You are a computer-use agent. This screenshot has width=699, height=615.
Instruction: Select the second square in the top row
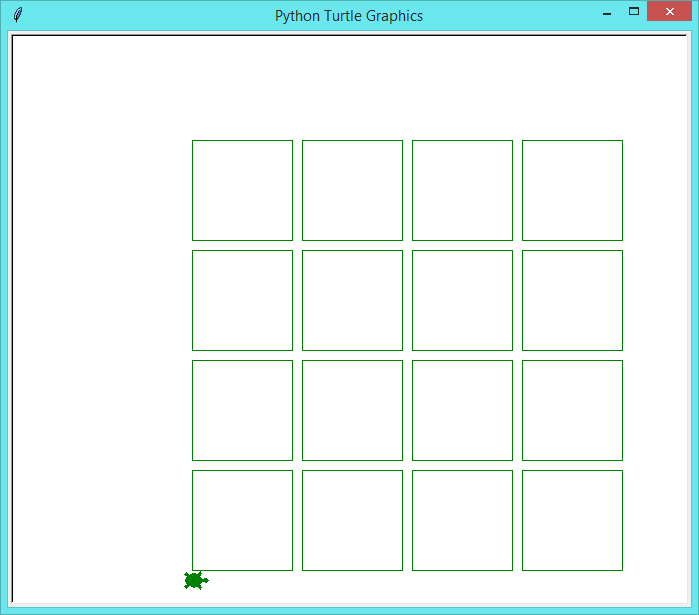click(x=352, y=190)
